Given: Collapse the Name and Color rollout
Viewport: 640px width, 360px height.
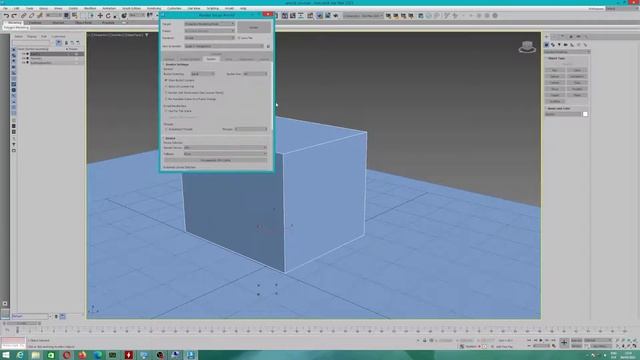Looking at the screenshot, I should (558, 109).
